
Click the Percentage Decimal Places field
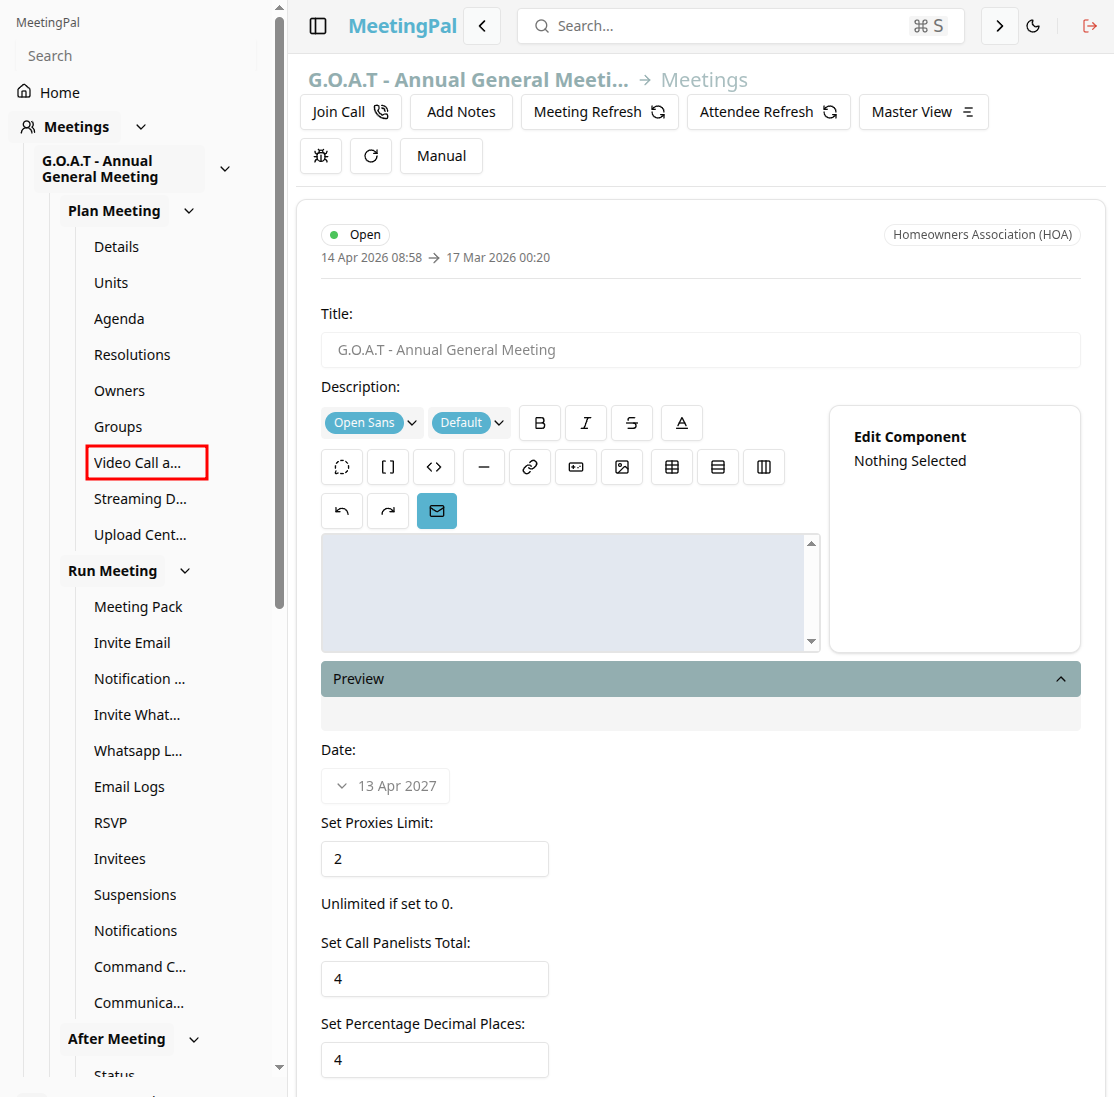[x=435, y=1060]
